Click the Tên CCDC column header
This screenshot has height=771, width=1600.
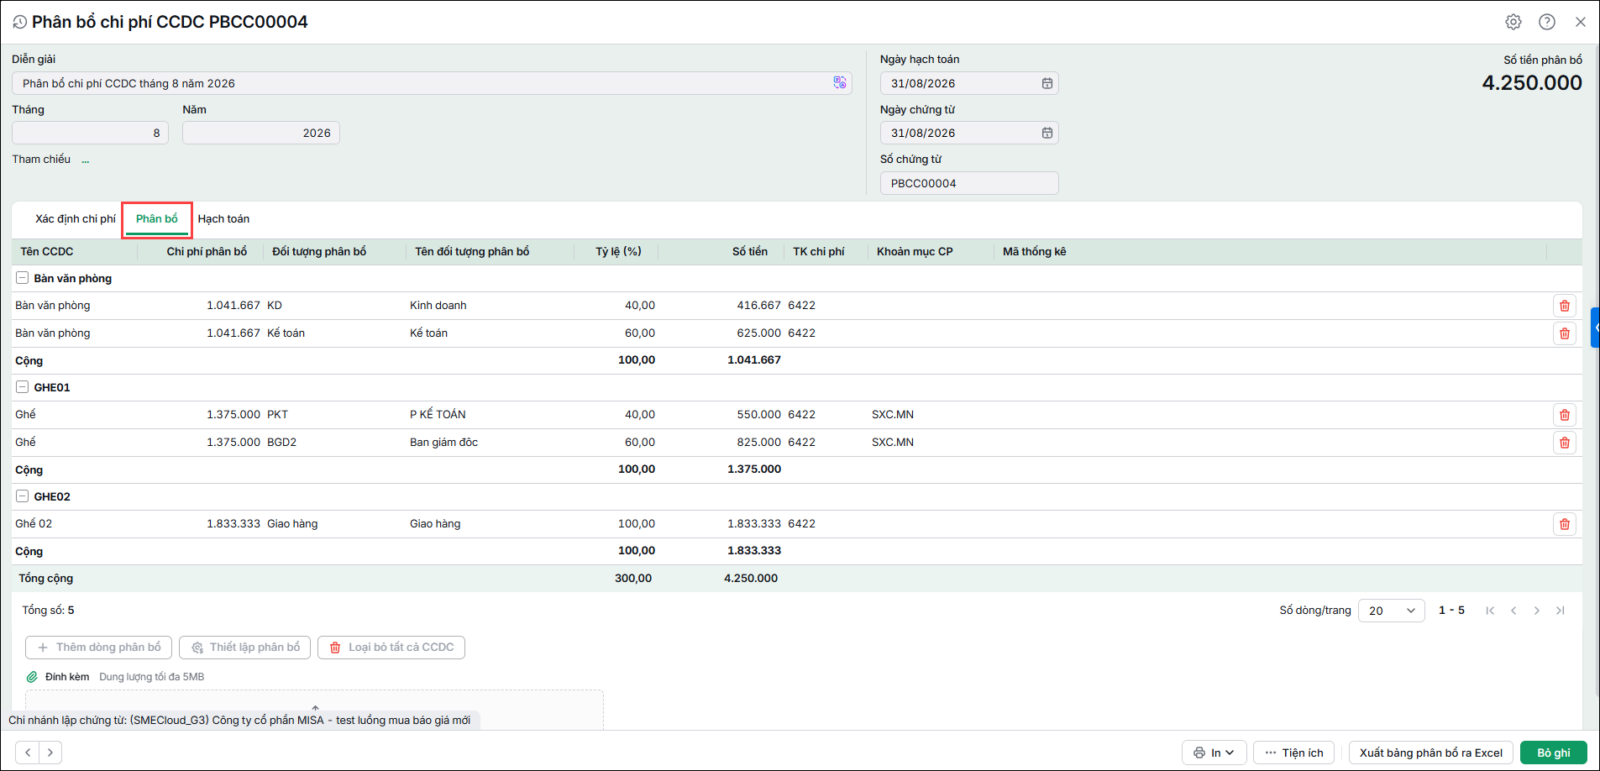click(x=47, y=252)
